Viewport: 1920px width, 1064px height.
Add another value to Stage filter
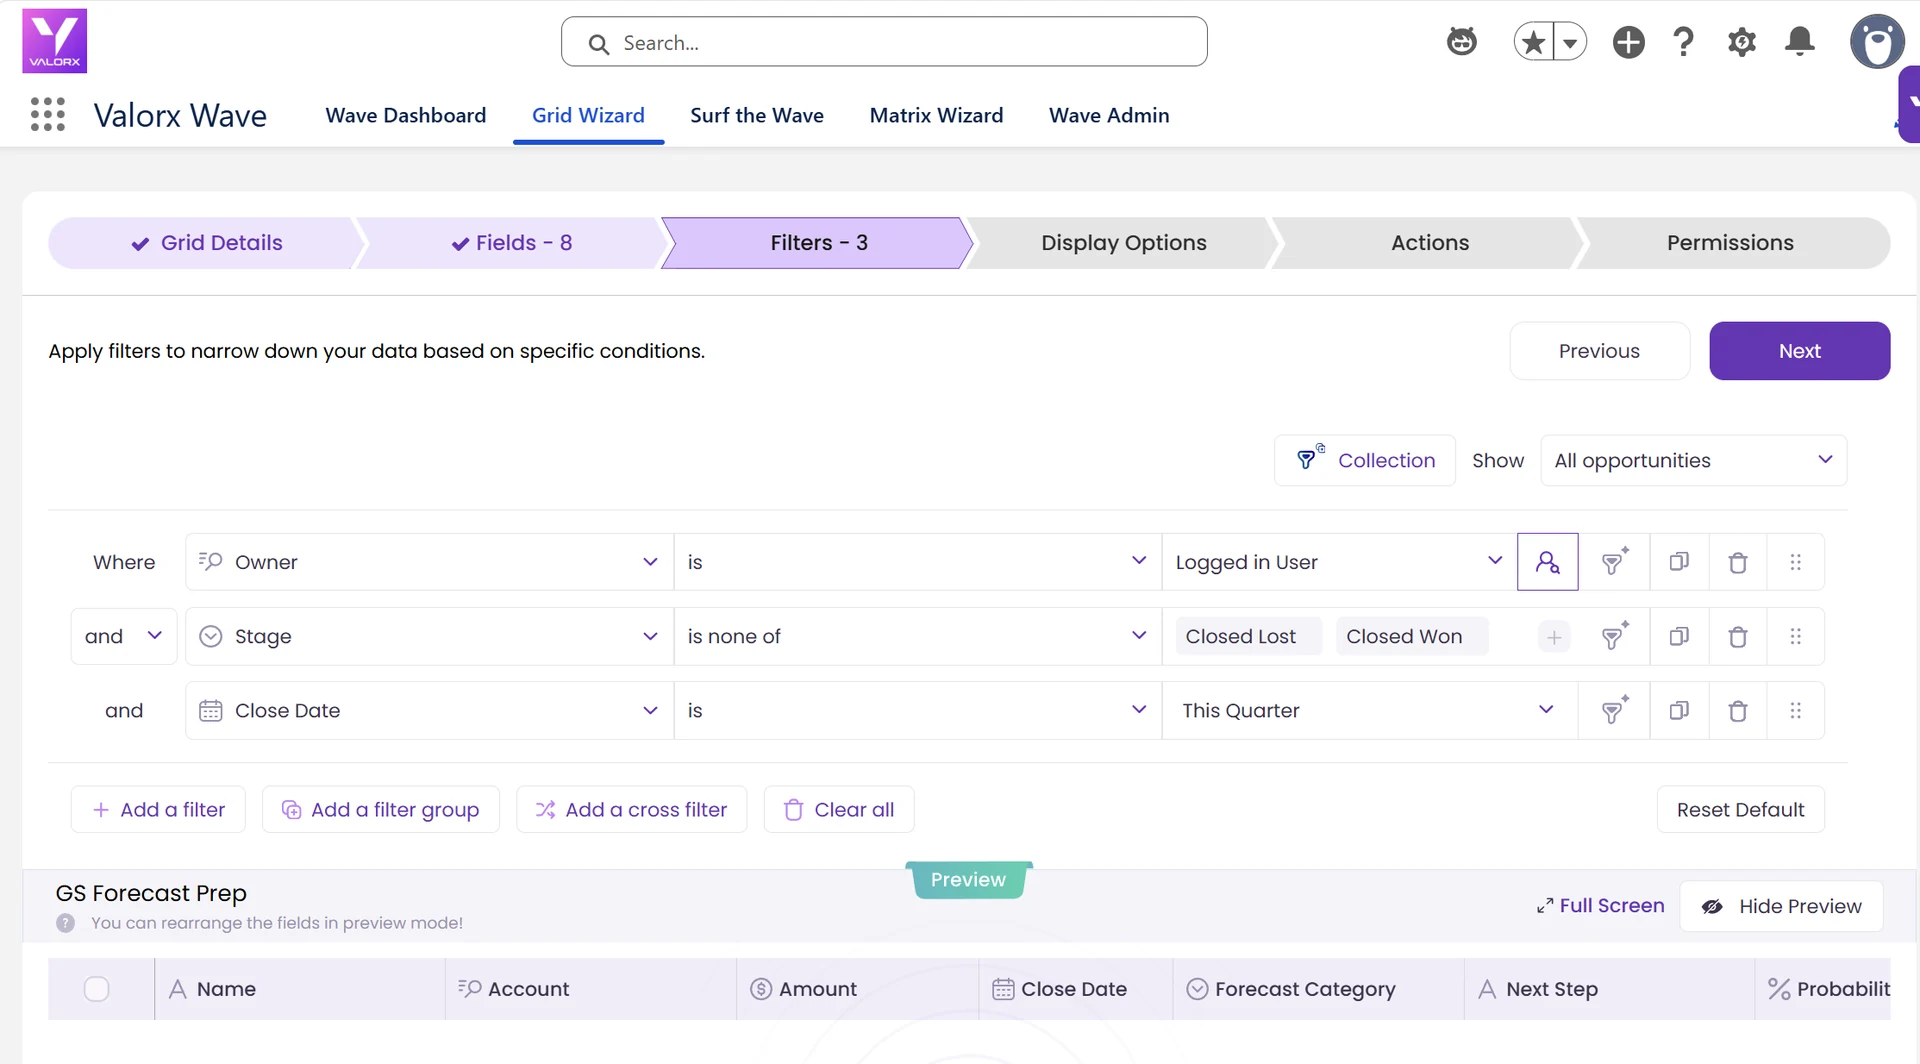tap(1554, 637)
